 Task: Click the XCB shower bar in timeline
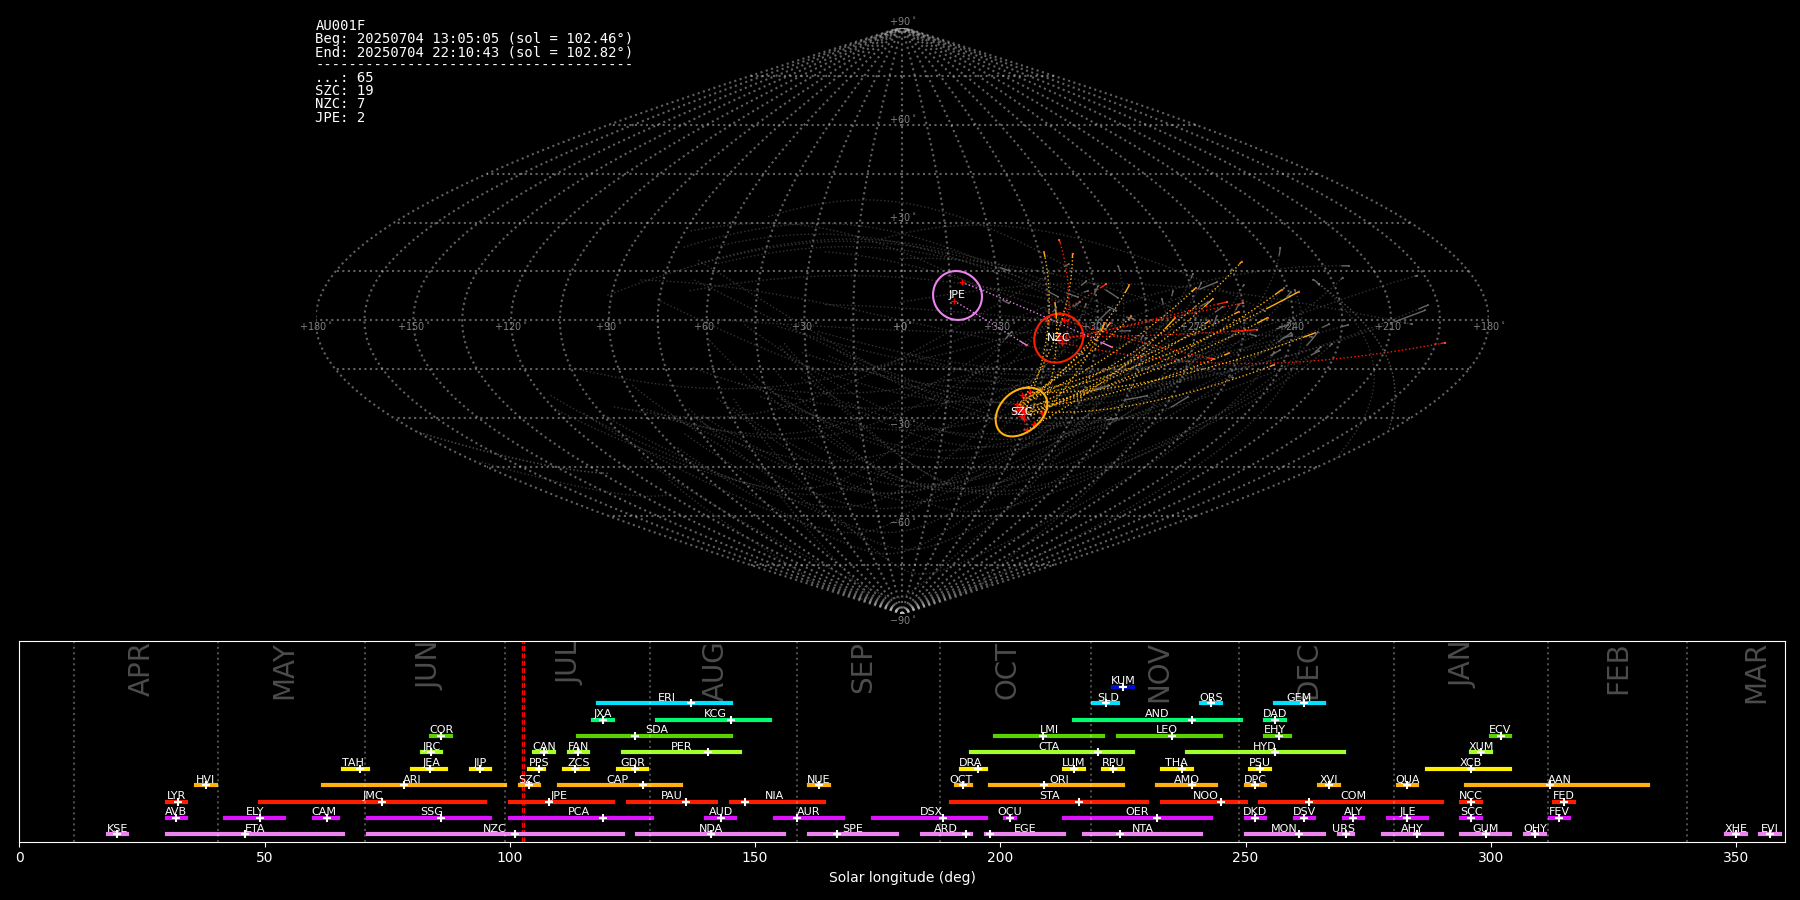[1468, 768]
